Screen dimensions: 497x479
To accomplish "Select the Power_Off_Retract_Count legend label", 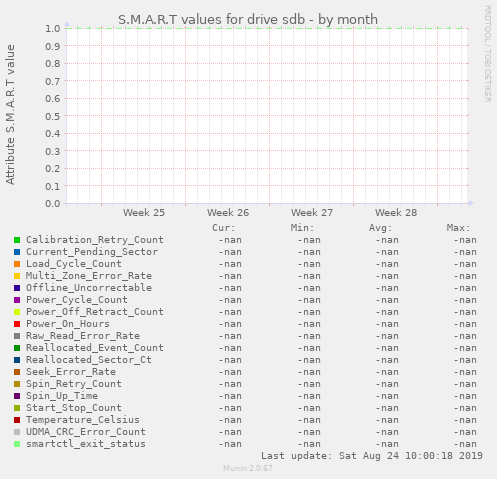I will 95,312.
